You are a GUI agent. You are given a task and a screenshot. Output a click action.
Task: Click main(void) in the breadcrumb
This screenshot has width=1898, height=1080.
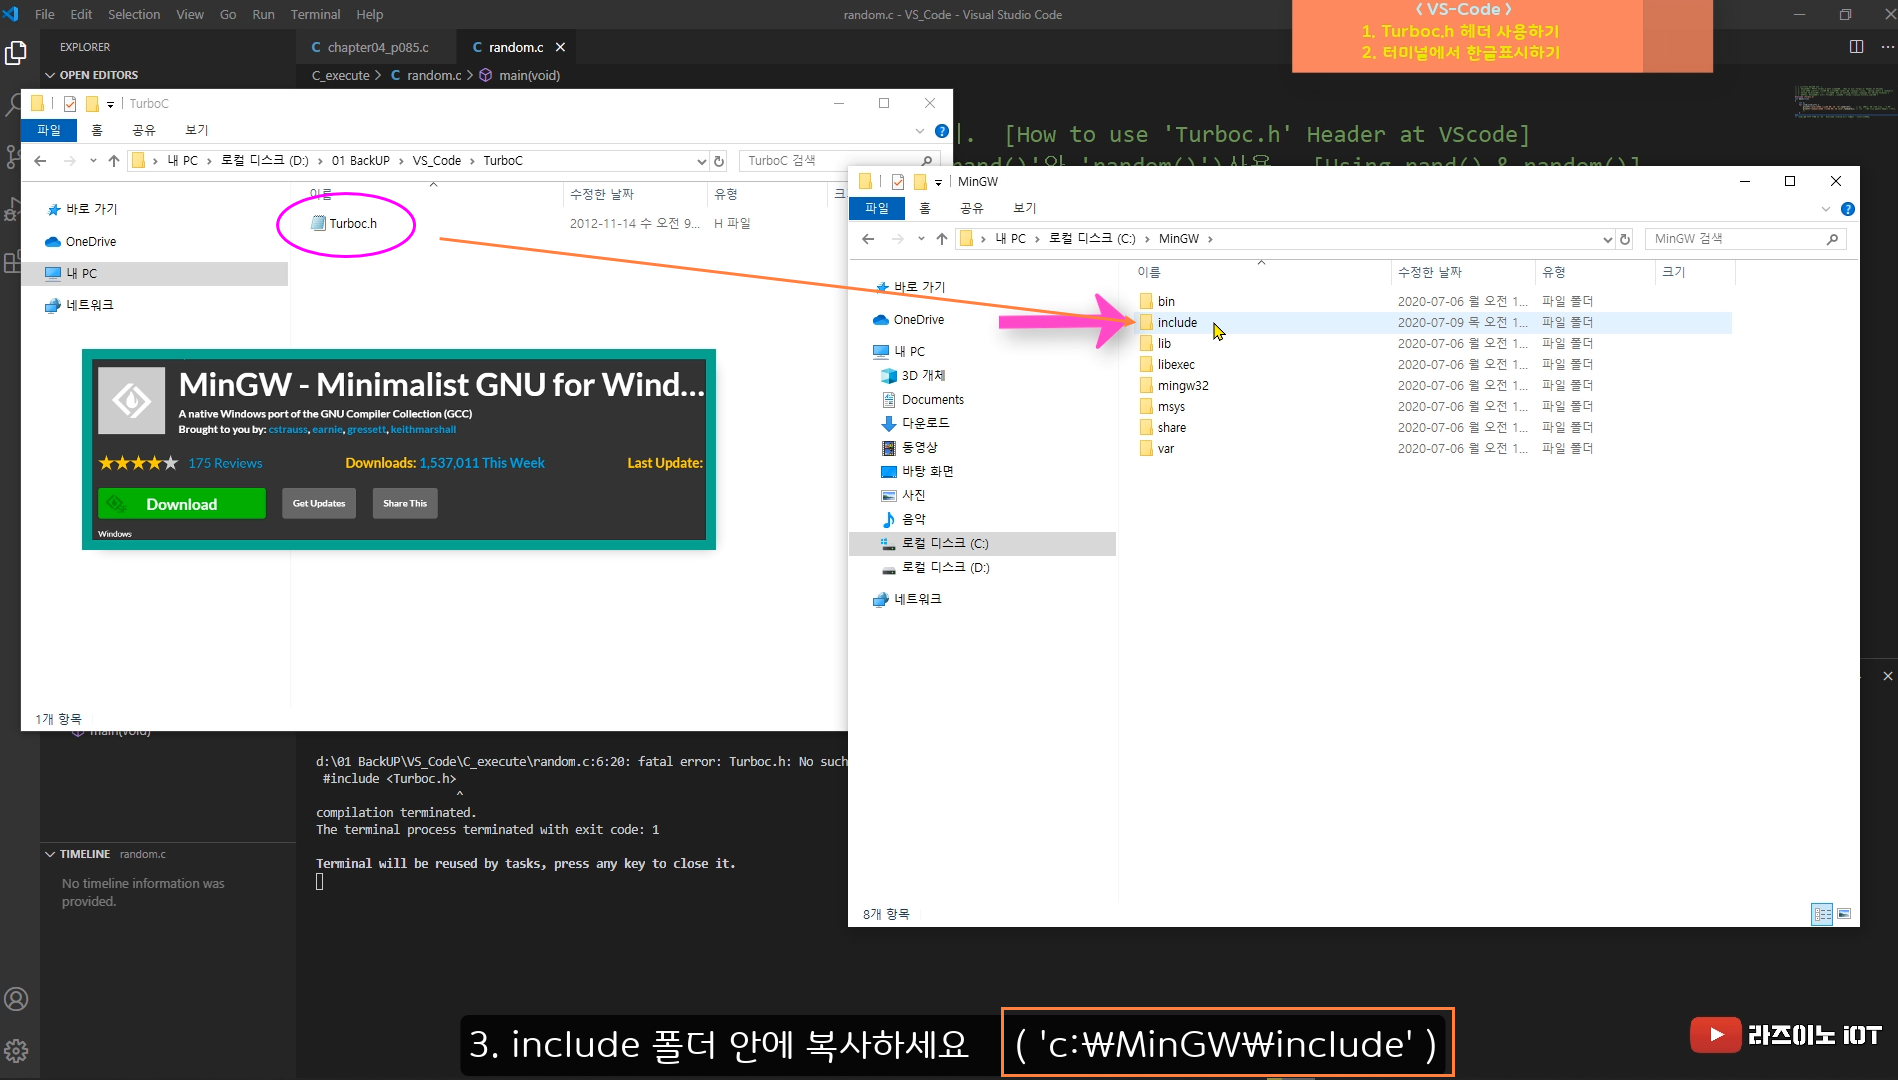pos(529,75)
